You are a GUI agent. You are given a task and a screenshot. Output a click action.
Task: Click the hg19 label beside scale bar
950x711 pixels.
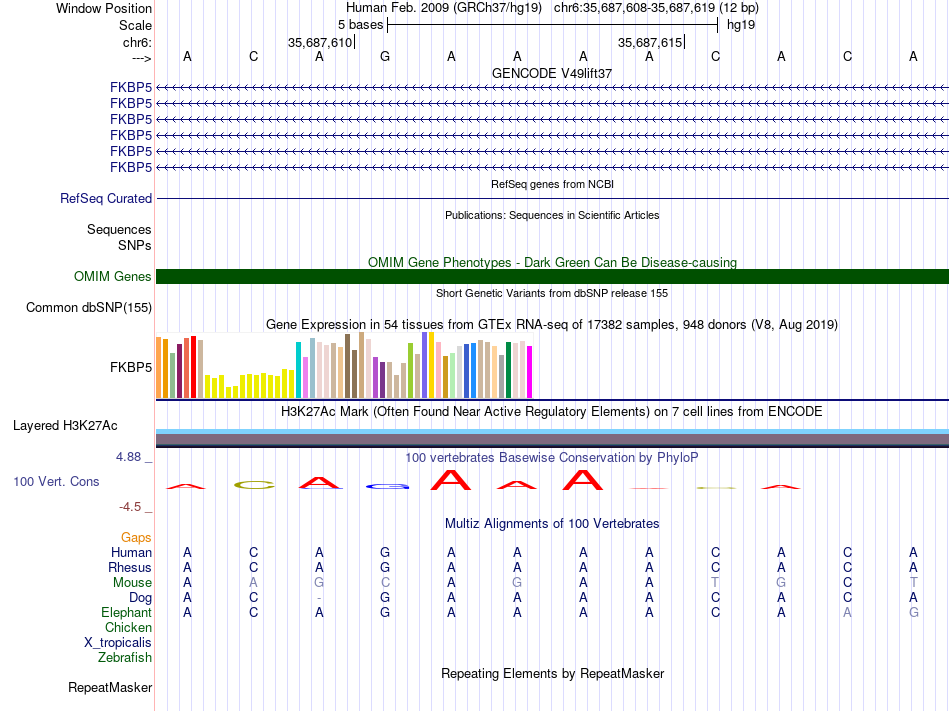[x=741, y=25]
